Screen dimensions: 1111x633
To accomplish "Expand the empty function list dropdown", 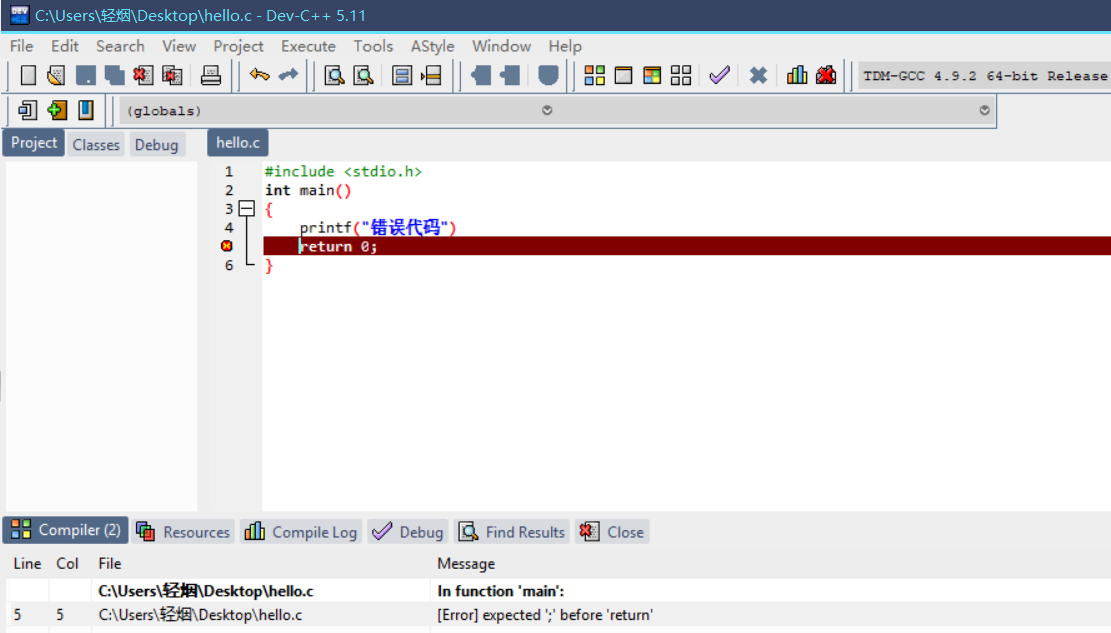I will [x=984, y=111].
